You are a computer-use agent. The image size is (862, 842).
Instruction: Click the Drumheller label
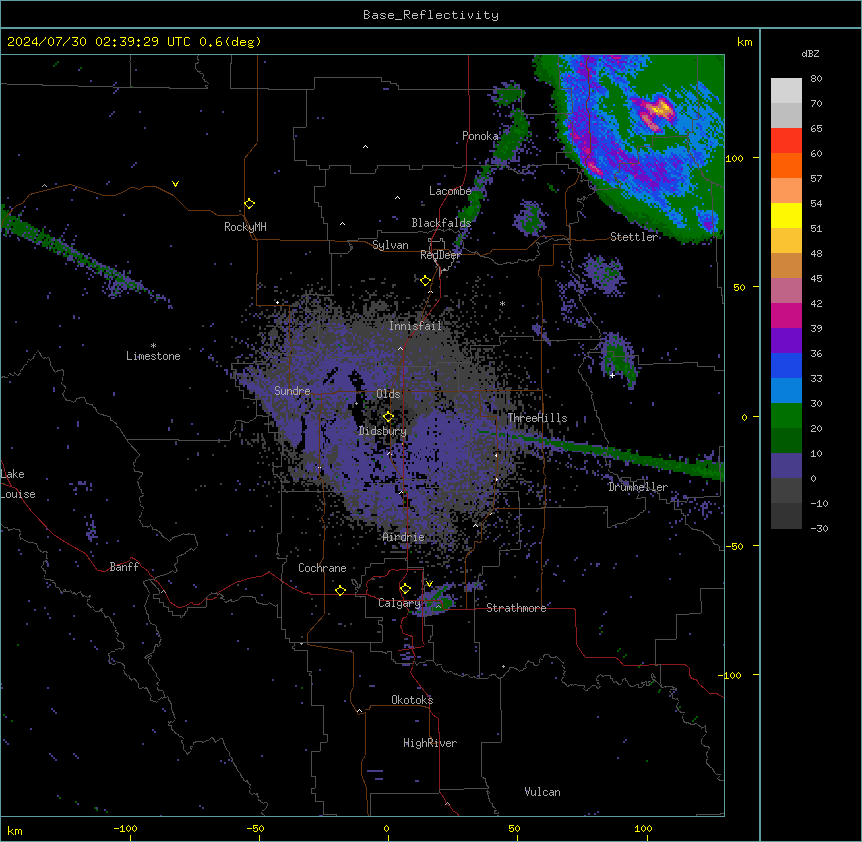tap(638, 487)
